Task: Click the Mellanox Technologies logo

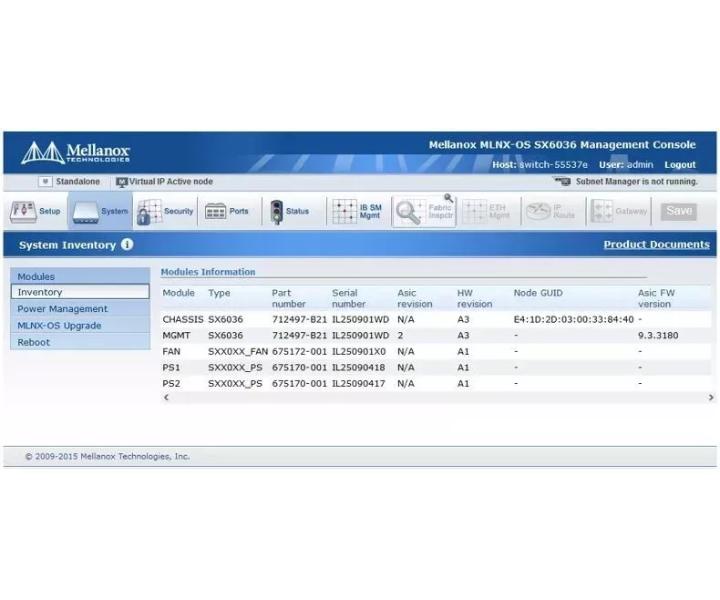Action: click(x=76, y=152)
